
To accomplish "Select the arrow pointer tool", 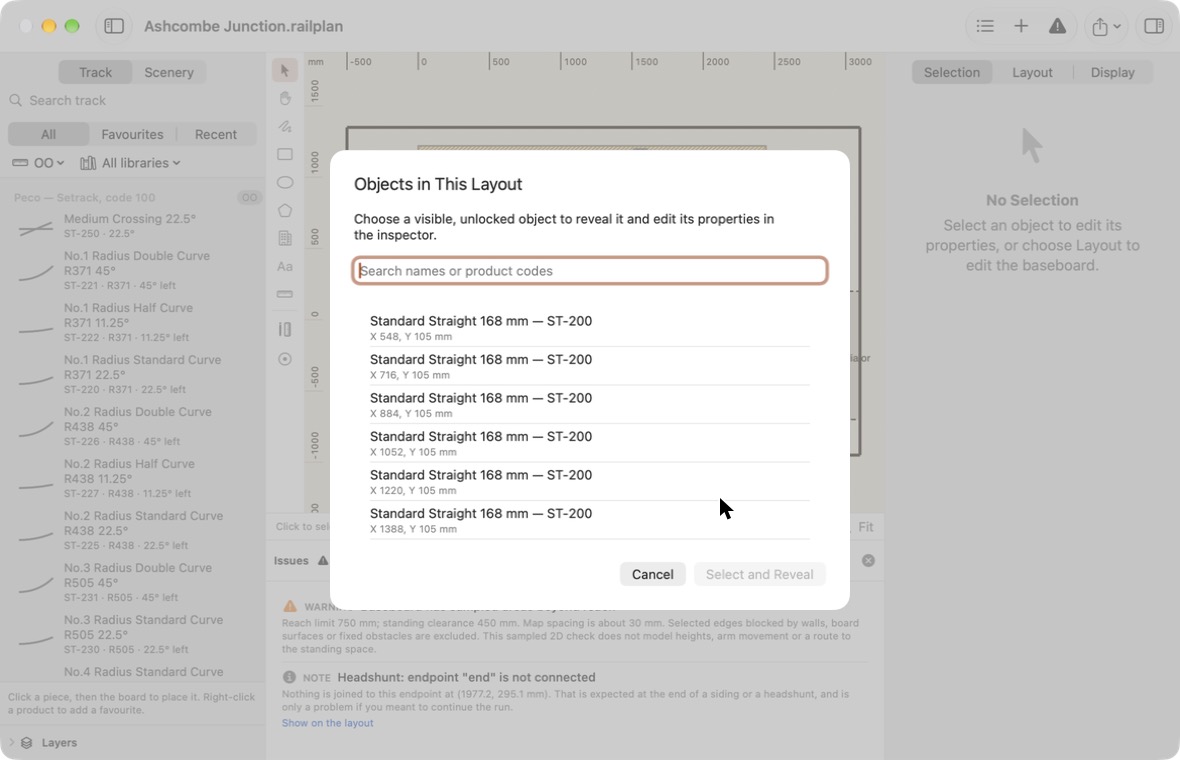I will pyautogui.click(x=284, y=70).
